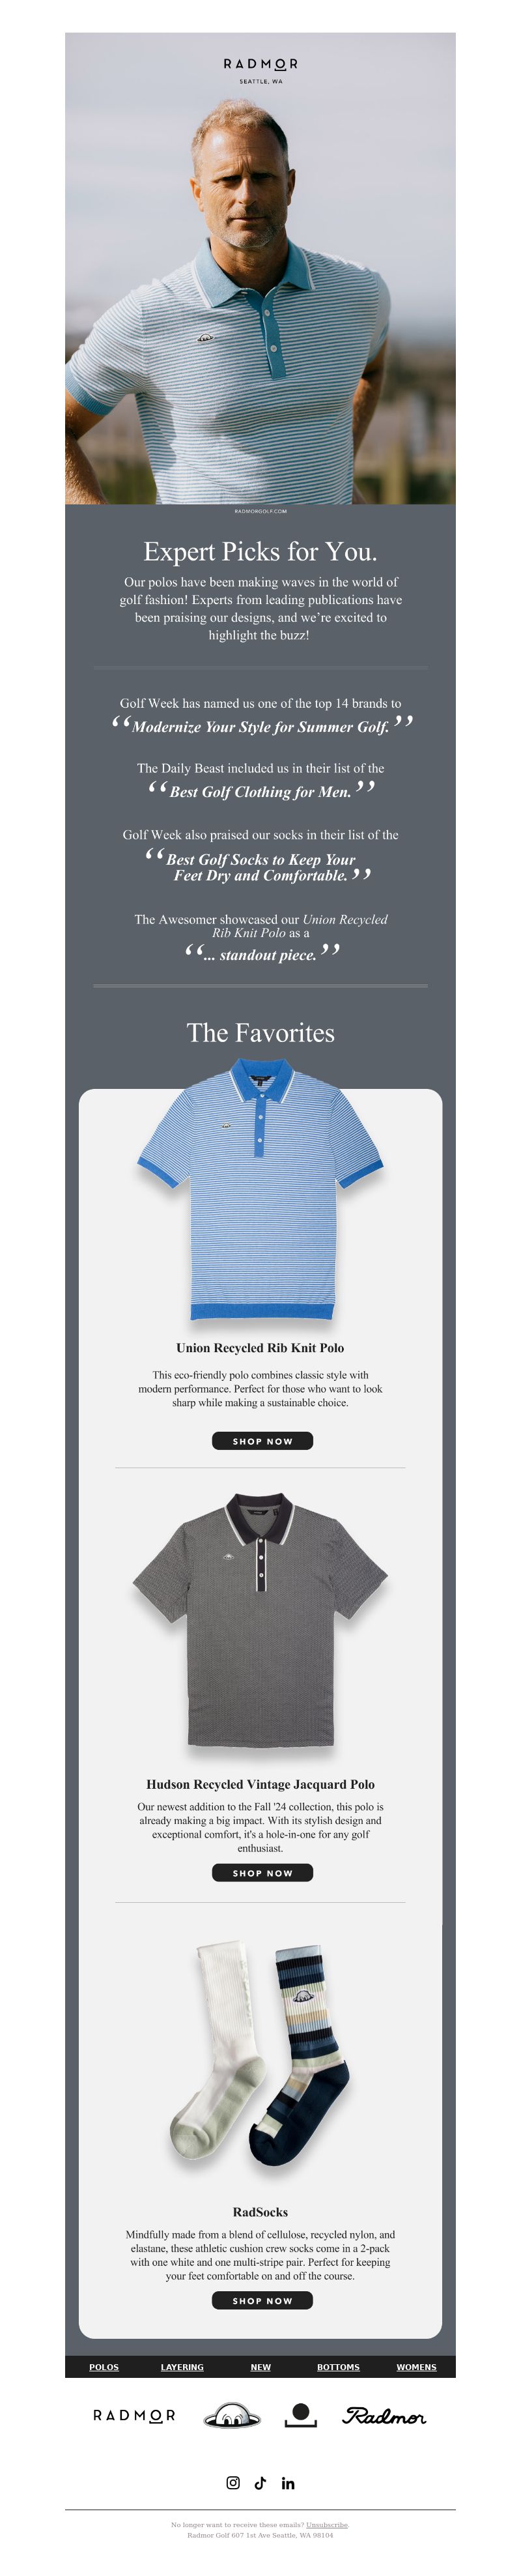
Task: Open the NEW navigation link
Action: click(261, 2367)
